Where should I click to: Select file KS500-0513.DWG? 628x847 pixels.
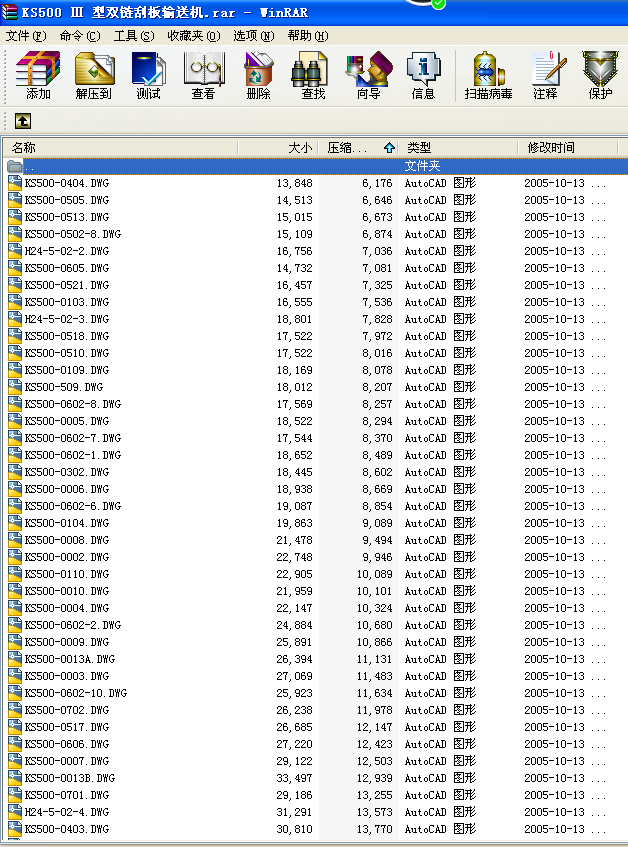(x=66, y=217)
